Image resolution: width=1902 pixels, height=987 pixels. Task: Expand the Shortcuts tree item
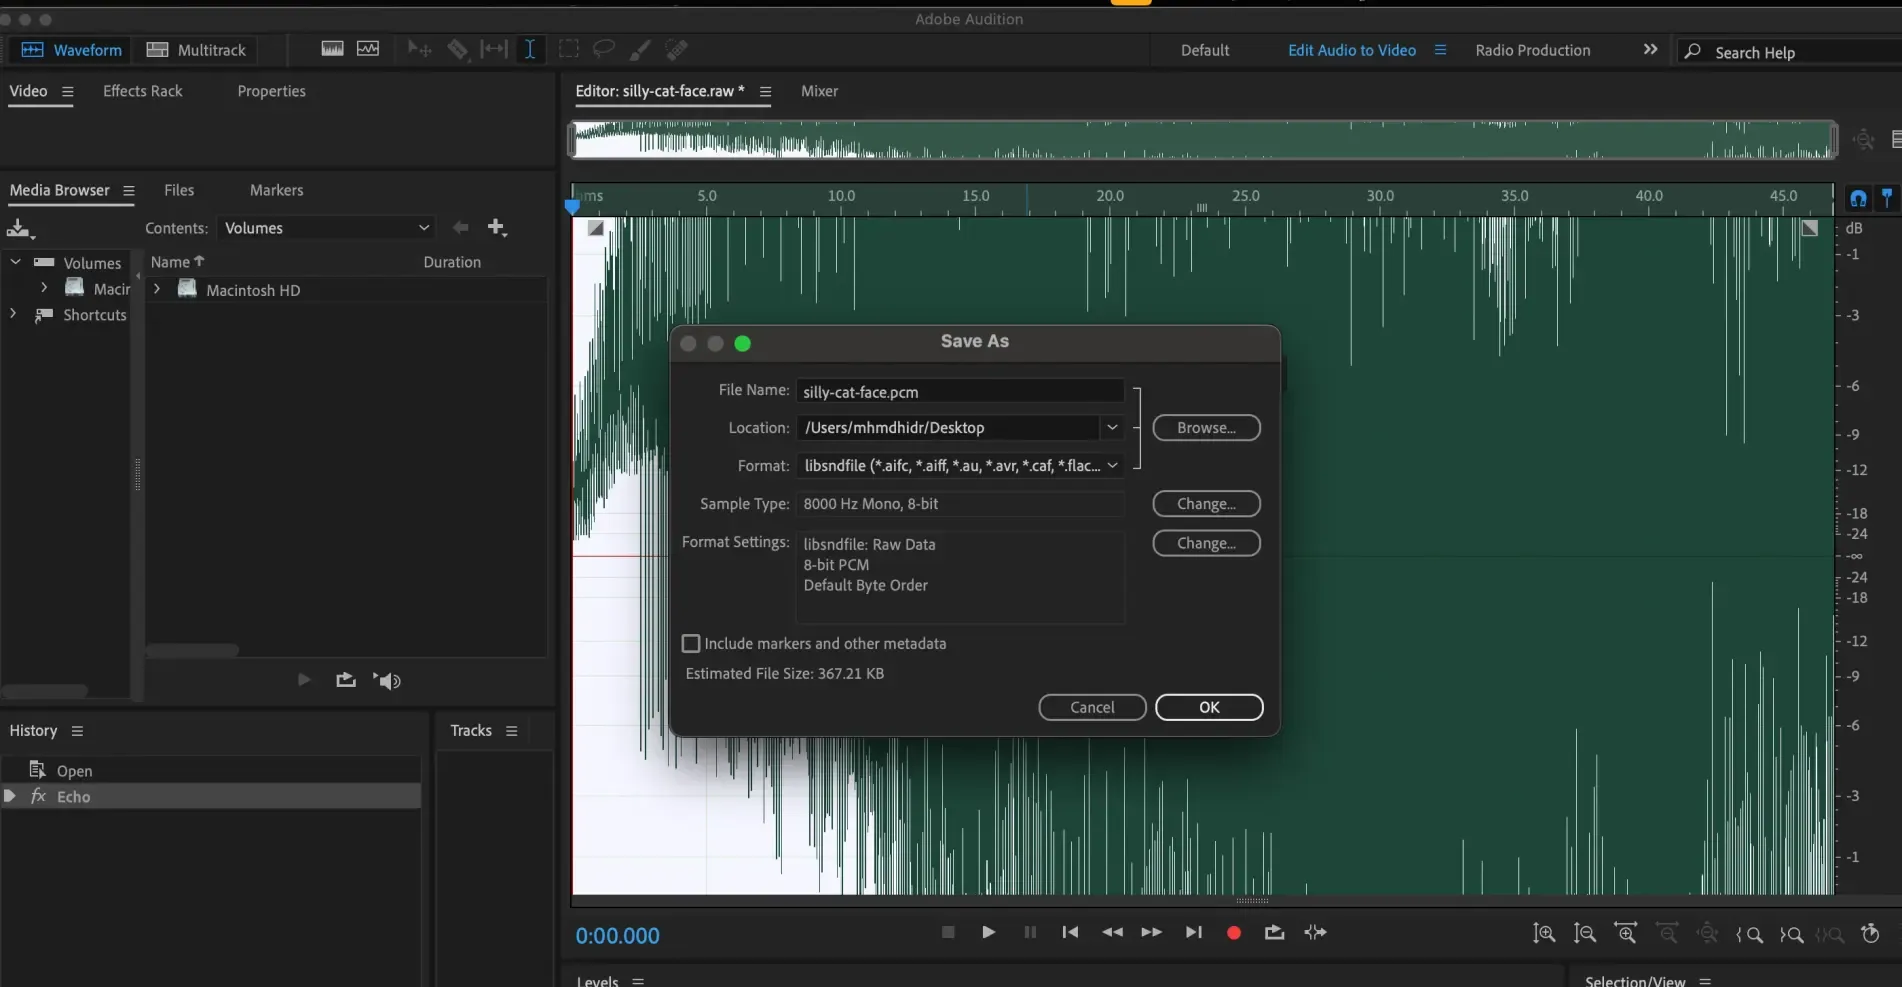(x=13, y=314)
